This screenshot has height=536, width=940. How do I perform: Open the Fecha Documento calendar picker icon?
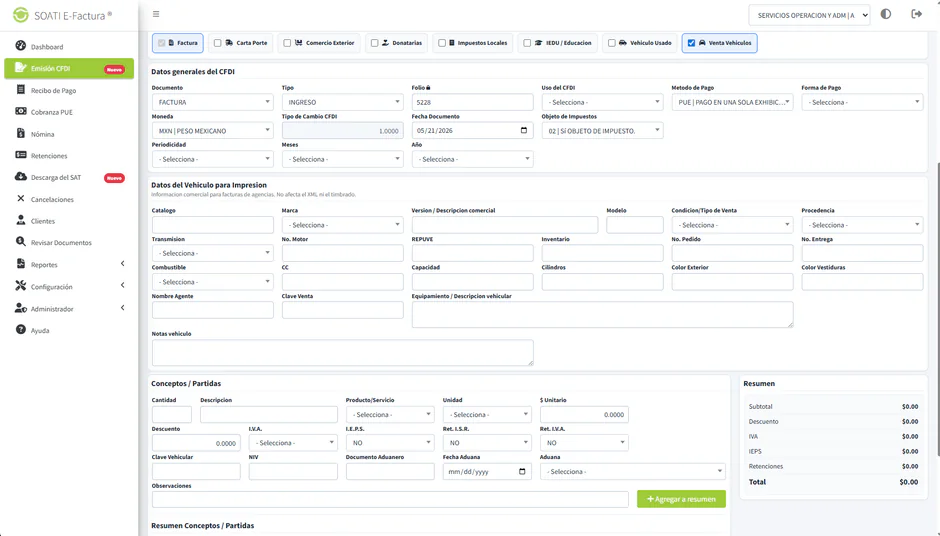pos(523,130)
